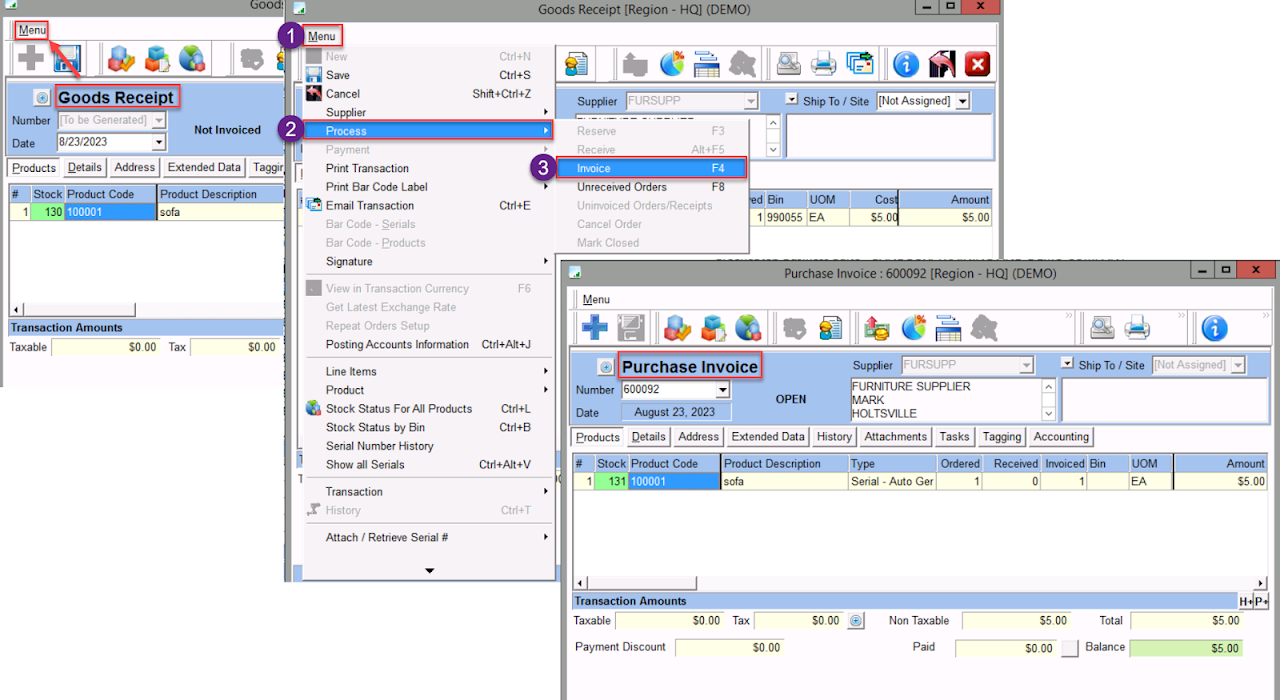Switch to the Attachments tab in Purchase Invoice
The image size is (1280, 700).
click(895, 437)
